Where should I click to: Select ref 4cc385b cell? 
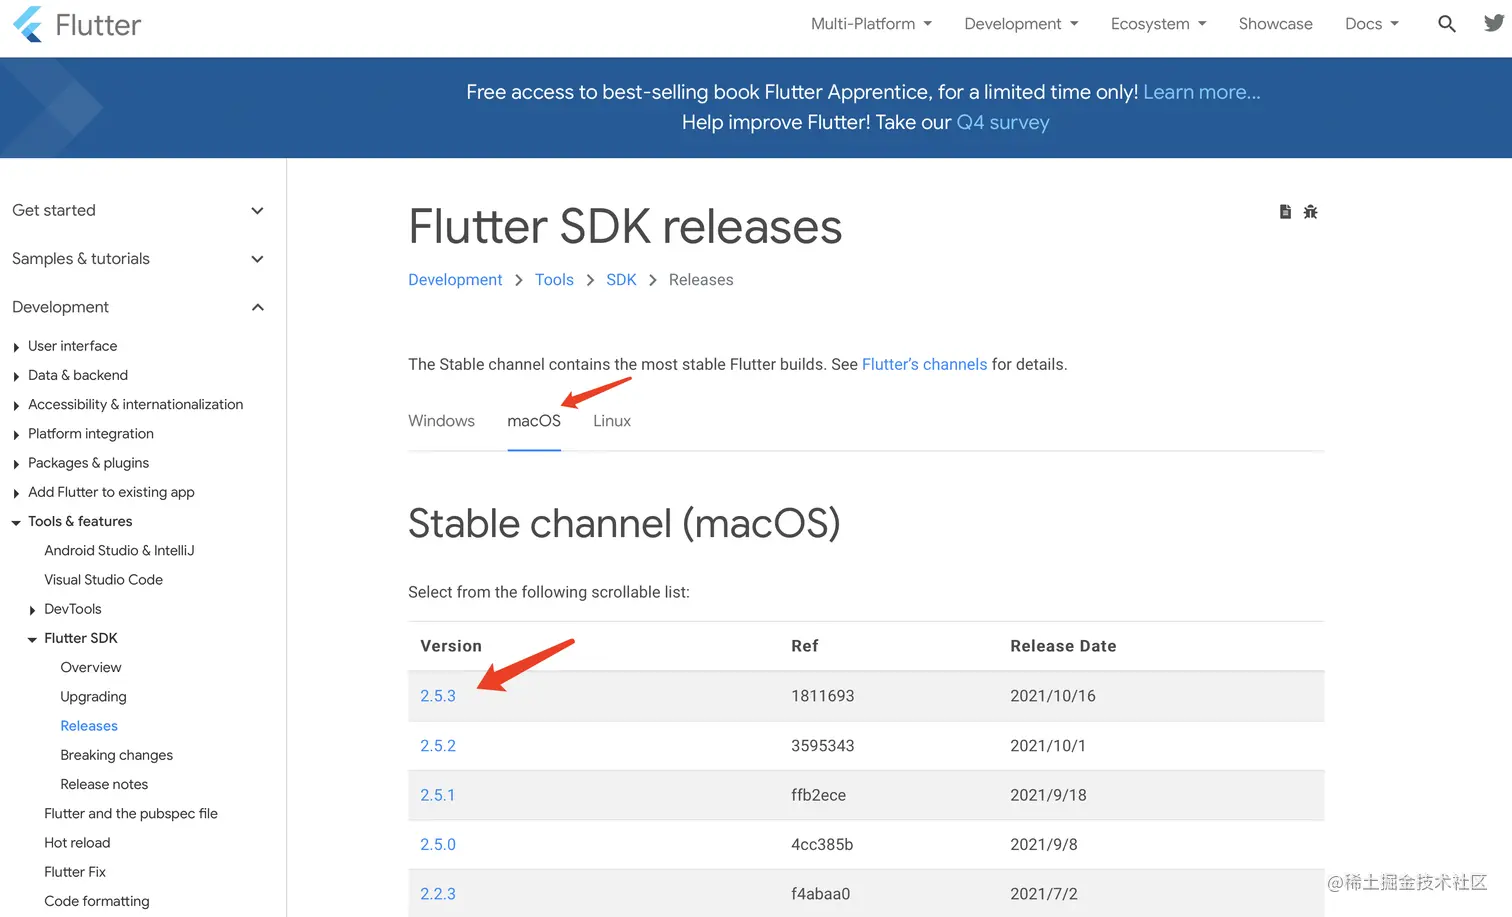pyautogui.click(x=822, y=844)
